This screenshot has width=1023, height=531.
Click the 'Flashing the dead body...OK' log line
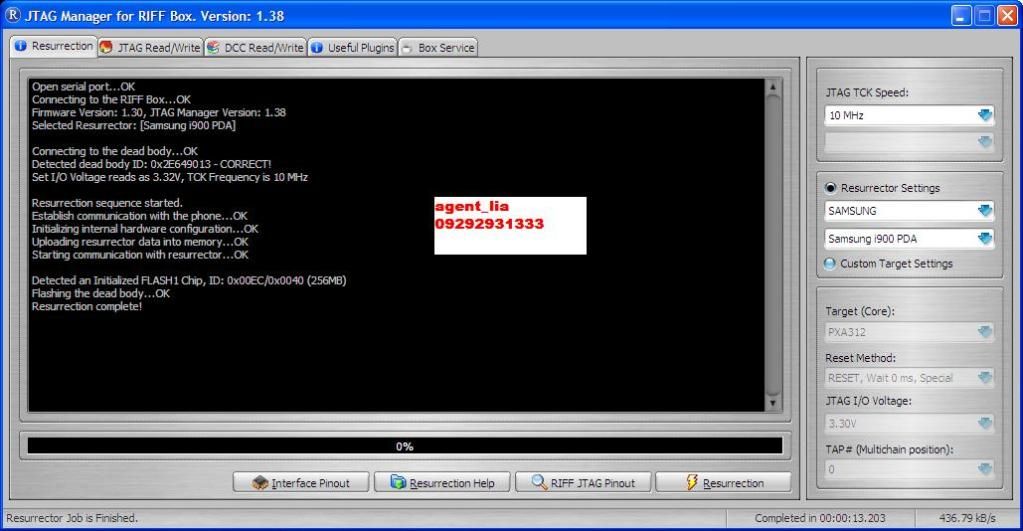coord(100,294)
